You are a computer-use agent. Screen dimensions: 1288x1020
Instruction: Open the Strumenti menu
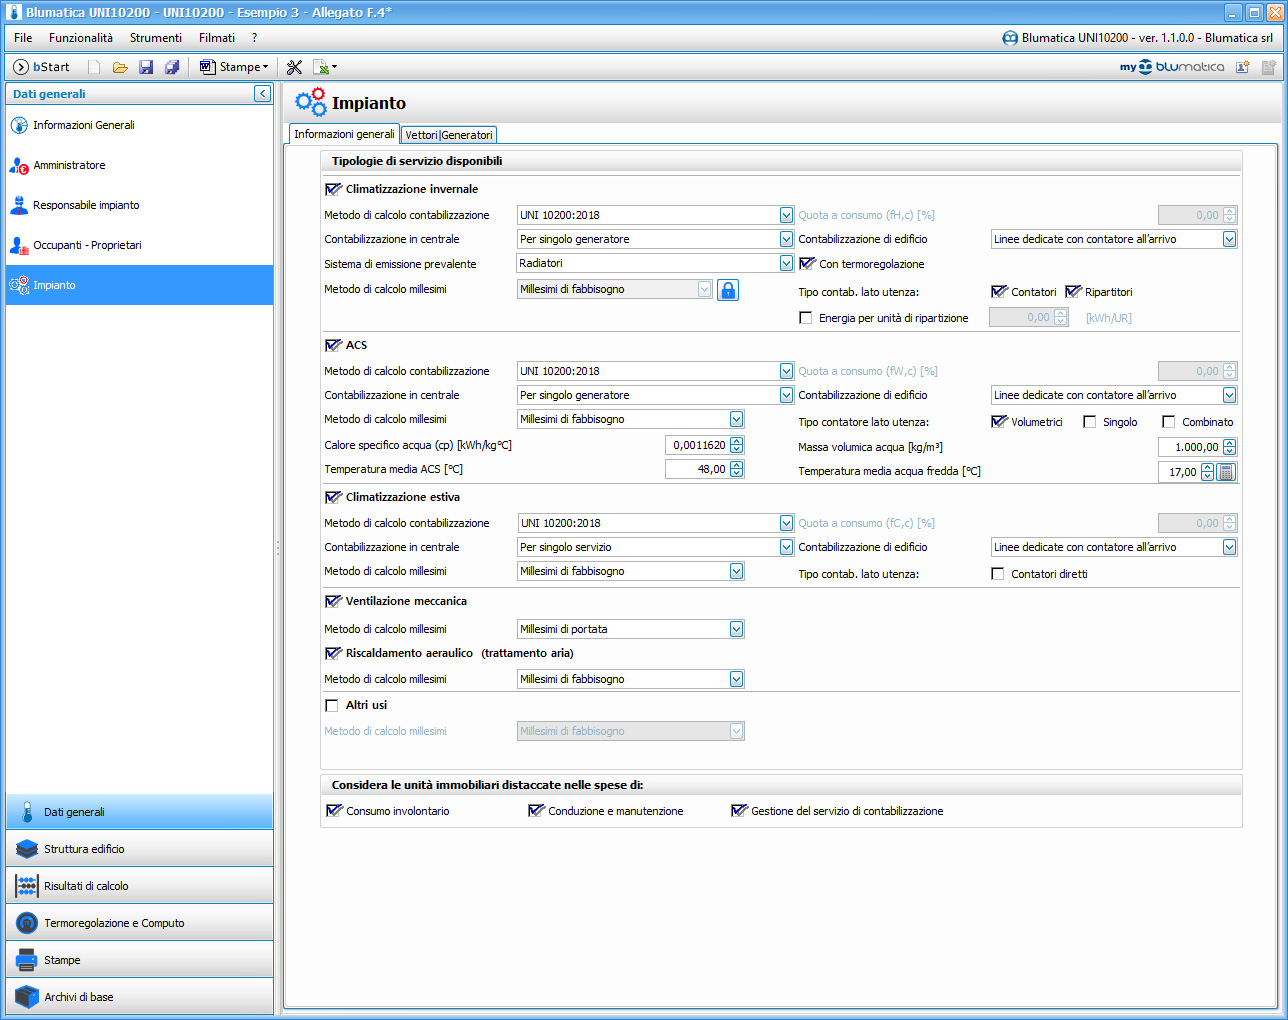pyautogui.click(x=155, y=38)
